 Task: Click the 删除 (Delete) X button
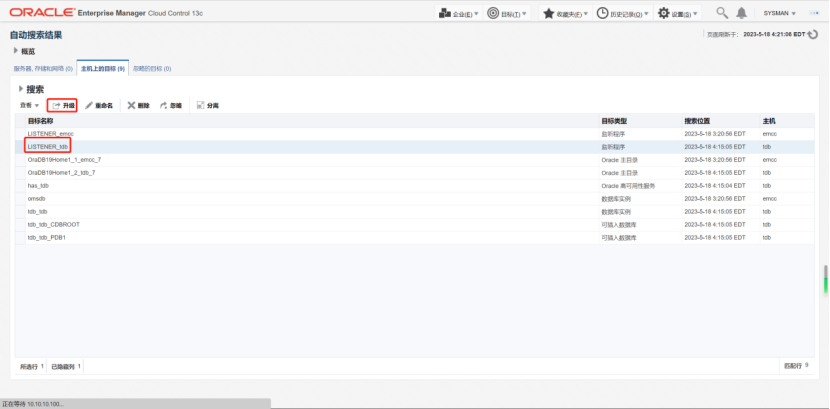pos(139,105)
